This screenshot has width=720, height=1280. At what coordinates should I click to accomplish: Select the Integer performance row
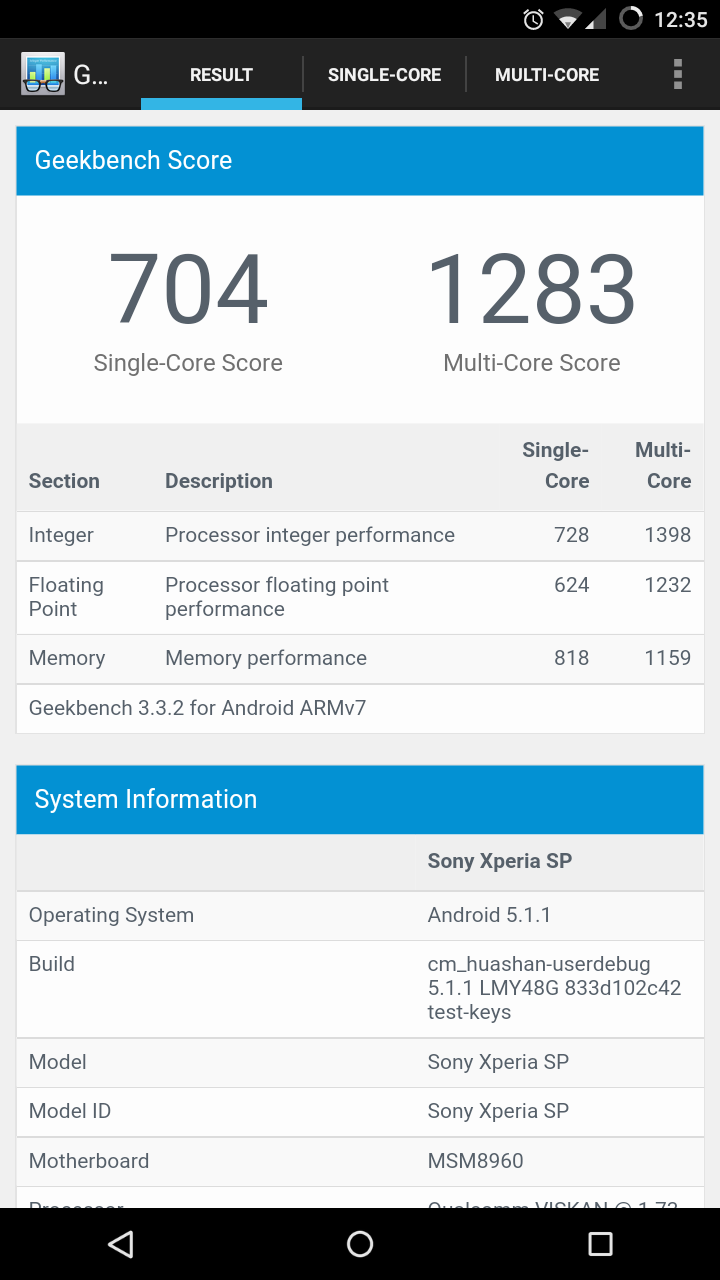tap(360, 535)
